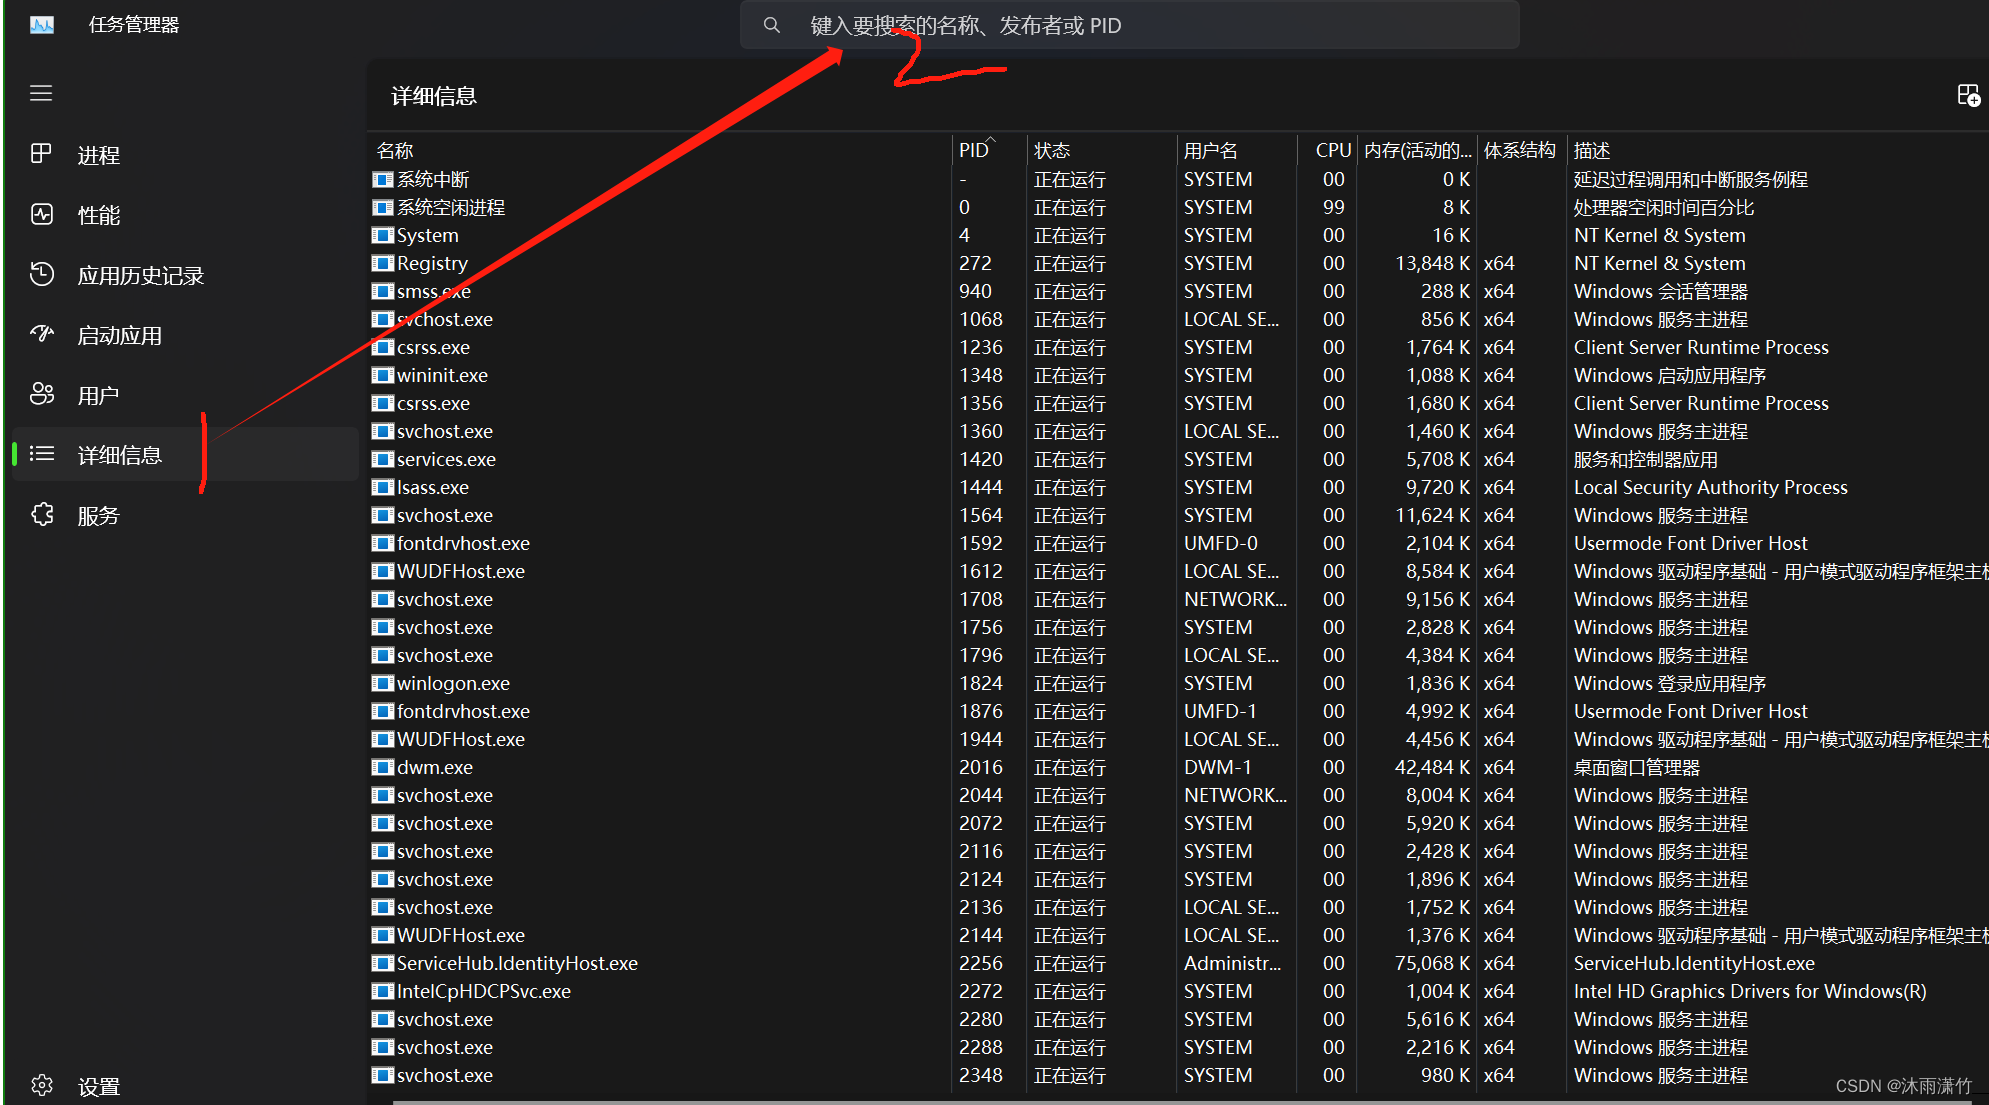
Task: Select csrss.exe with PID 1236
Action: (x=1179, y=347)
